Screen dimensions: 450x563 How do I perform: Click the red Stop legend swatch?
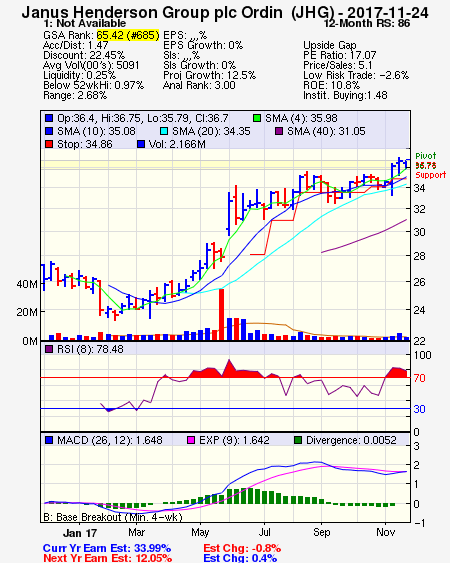click(49, 144)
